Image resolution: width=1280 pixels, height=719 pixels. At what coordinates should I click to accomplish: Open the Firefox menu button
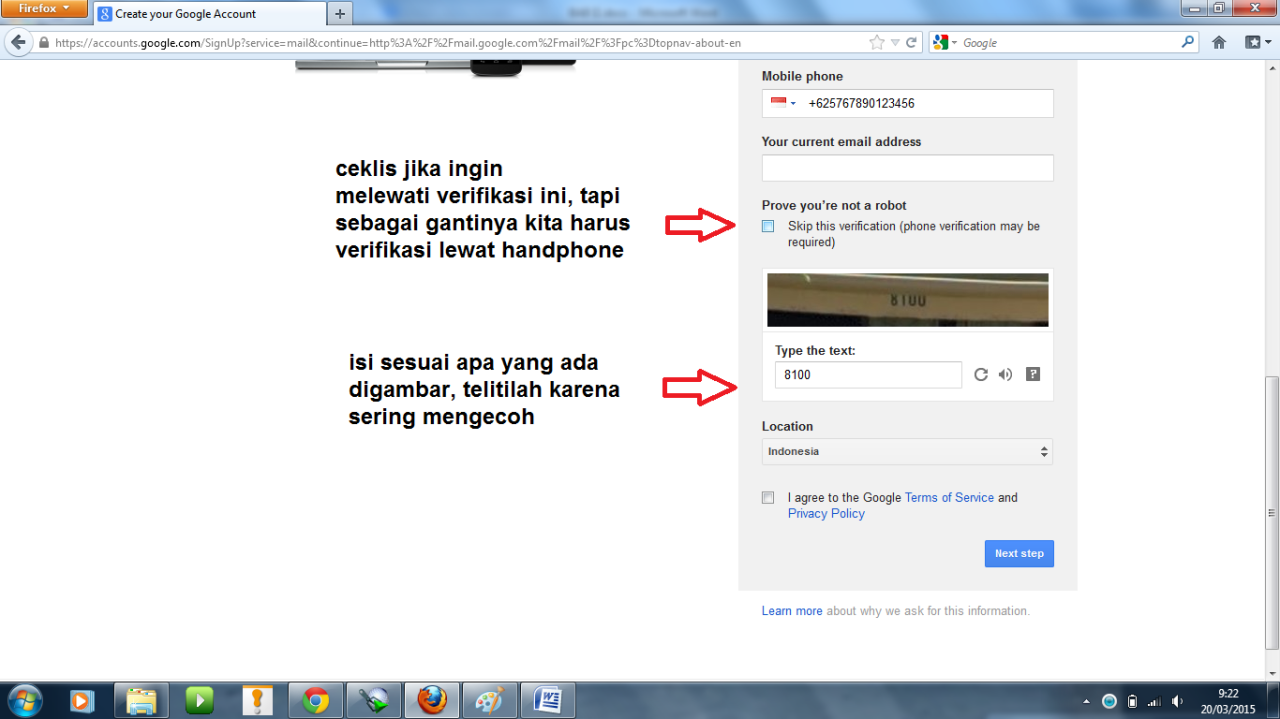[44, 9]
